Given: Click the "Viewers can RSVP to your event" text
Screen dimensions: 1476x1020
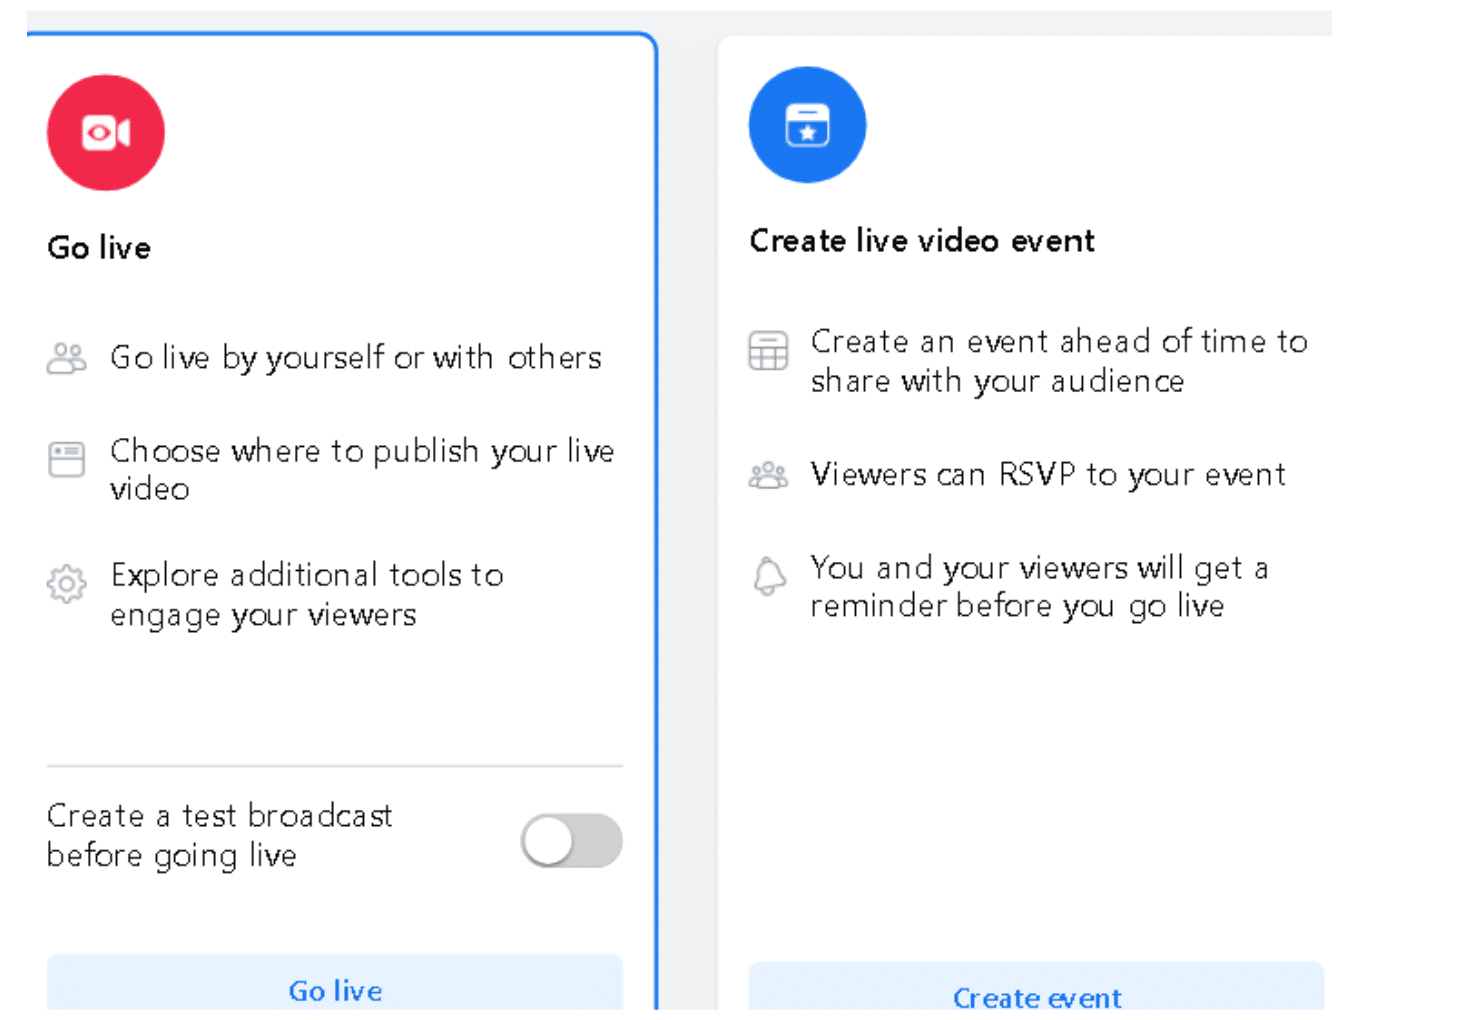Looking at the screenshot, I should [1048, 475].
